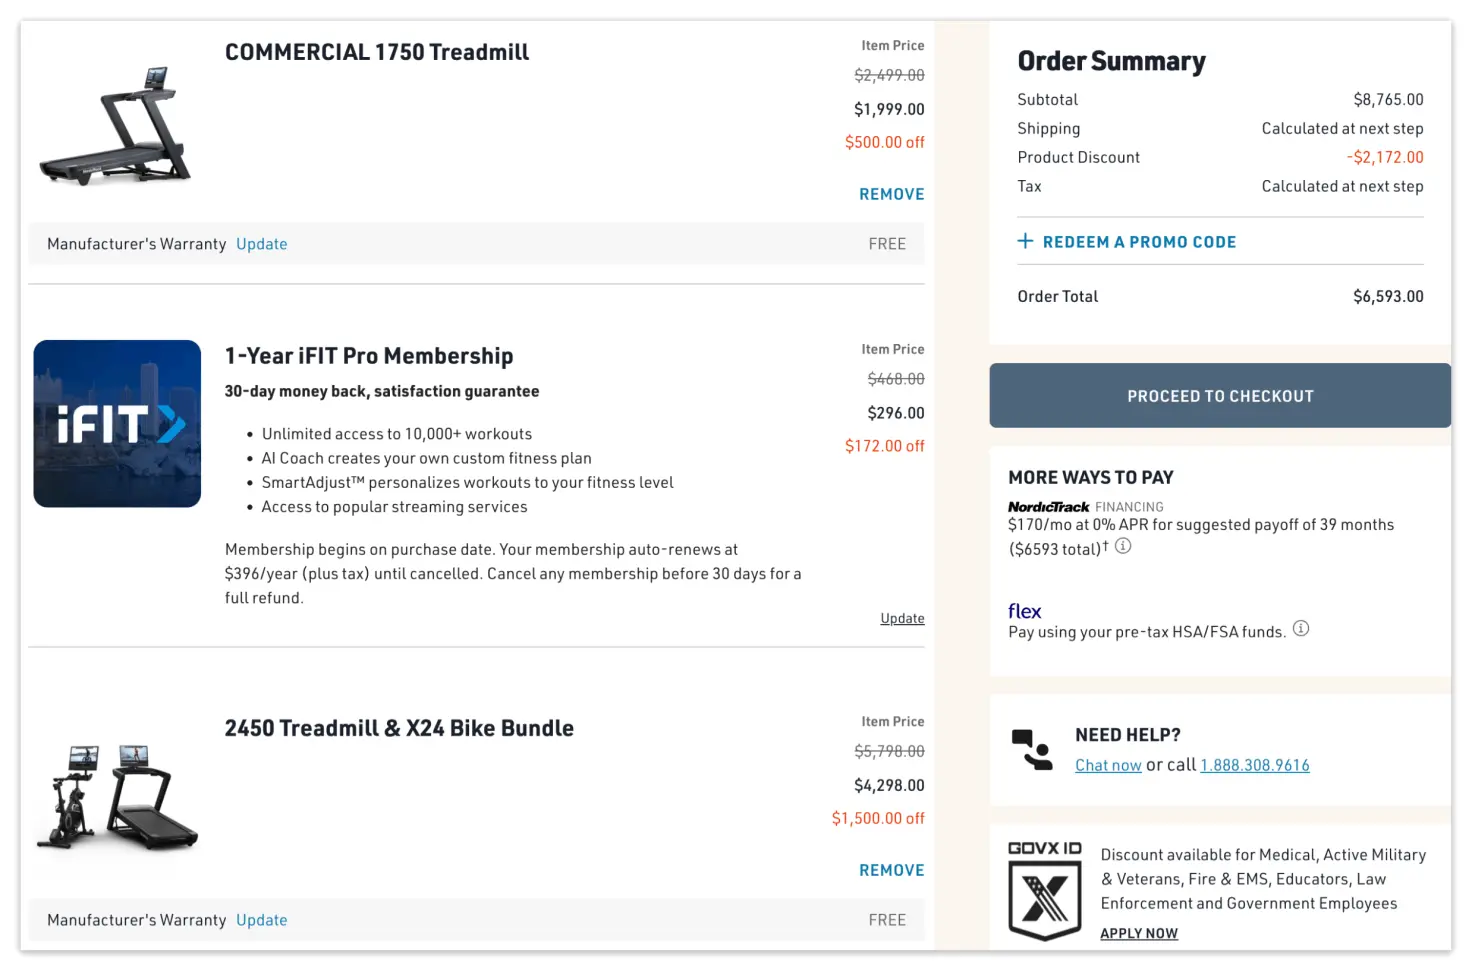The width and height of the screenshot is (1472, 971).
Task: Update the iFIT Pro Membership plan
Action: point(902,617)
